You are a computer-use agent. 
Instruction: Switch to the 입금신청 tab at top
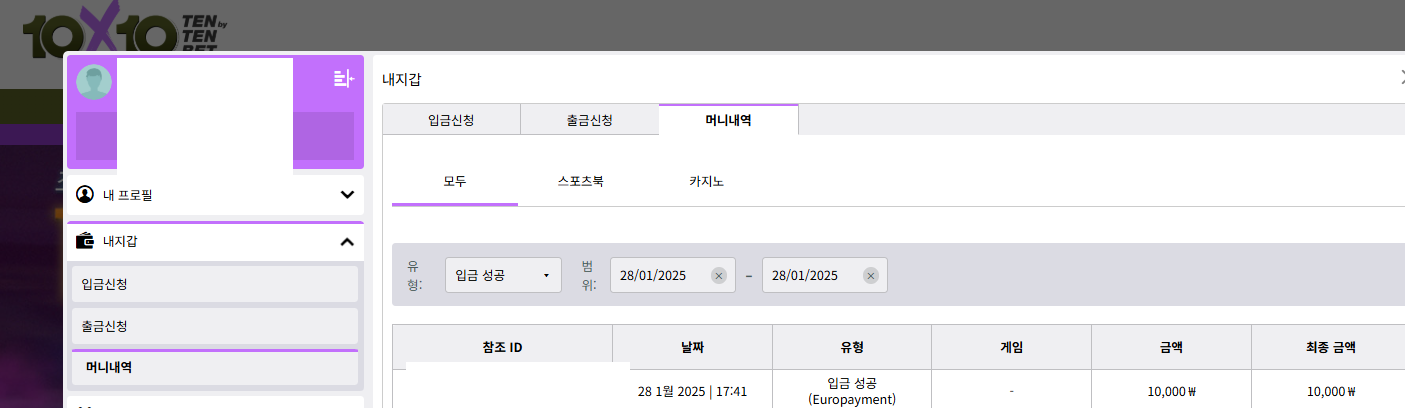point(451,120)
